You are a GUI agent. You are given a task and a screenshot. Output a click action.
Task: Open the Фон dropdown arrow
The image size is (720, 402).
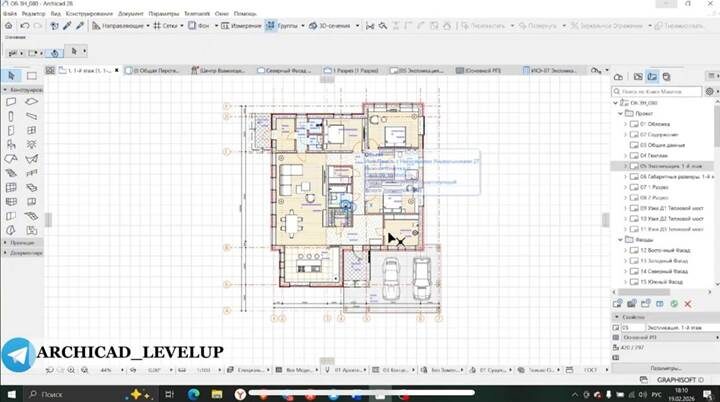[216, 26]
